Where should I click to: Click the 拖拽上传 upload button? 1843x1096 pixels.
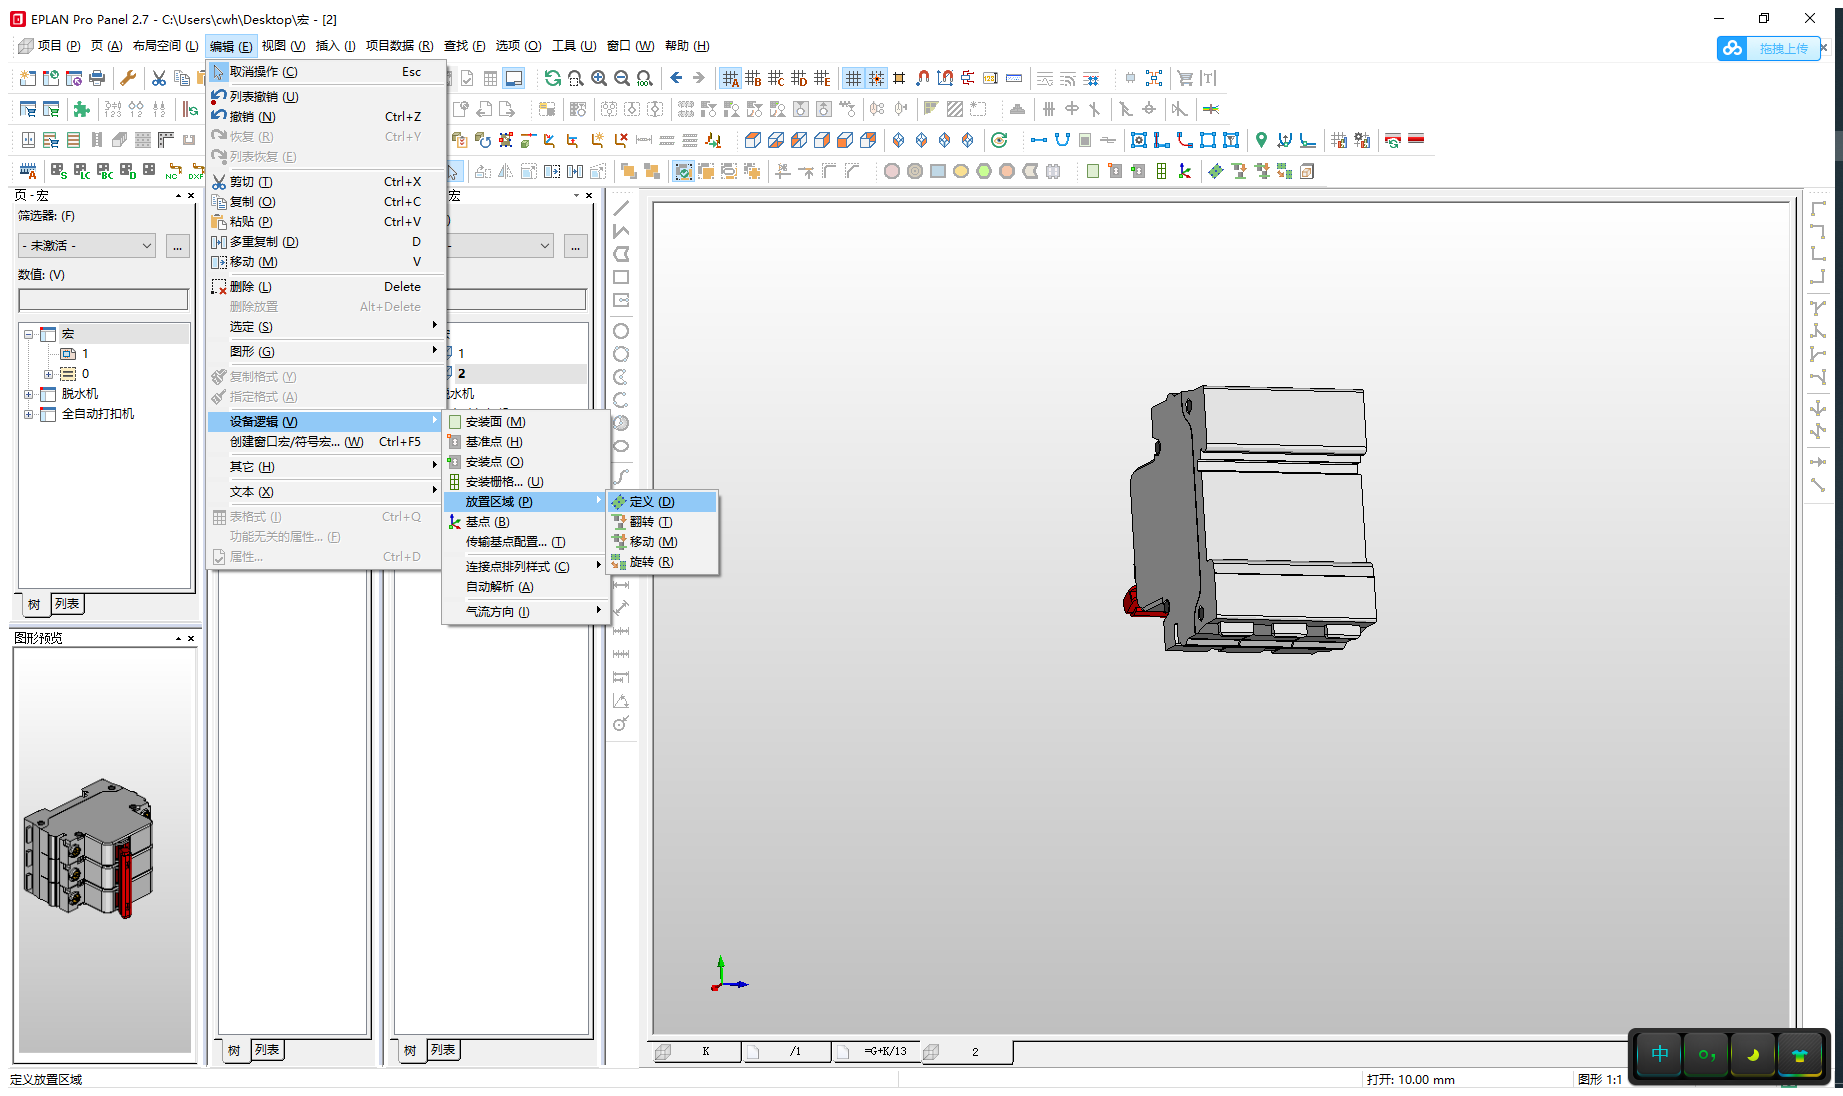1782,48
